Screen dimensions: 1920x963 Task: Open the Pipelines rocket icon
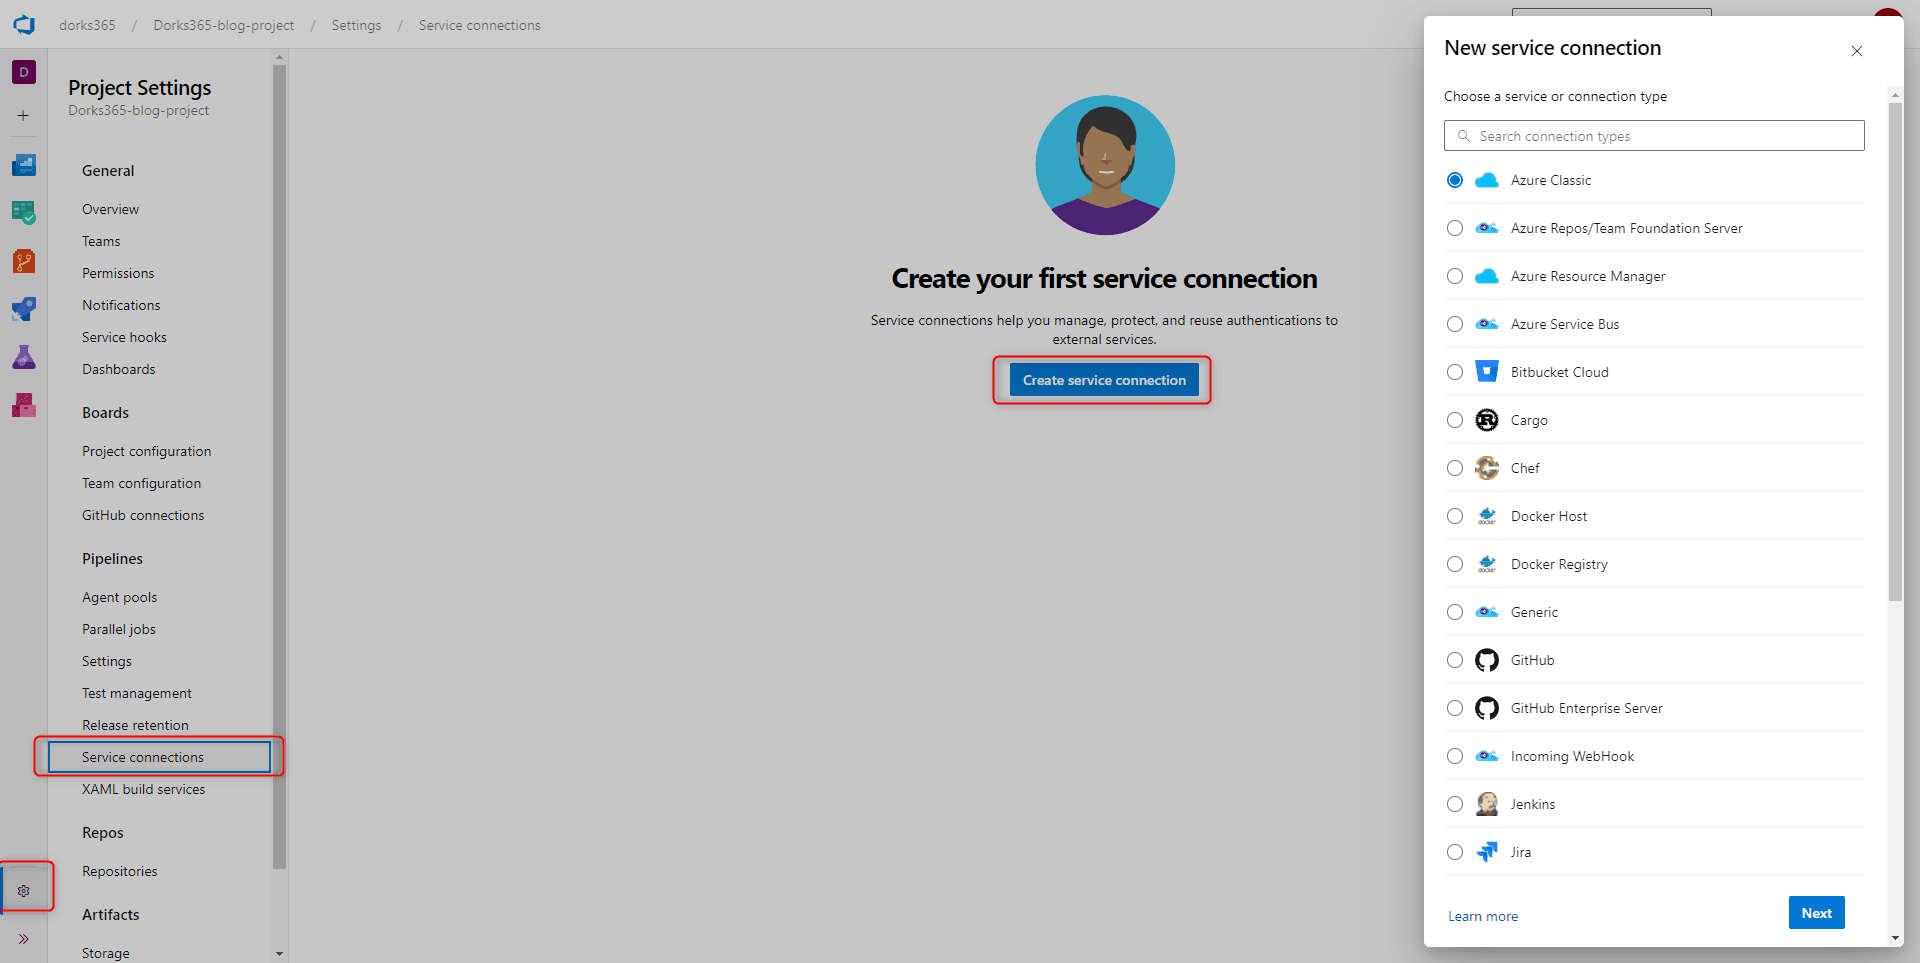pos(24,309)
